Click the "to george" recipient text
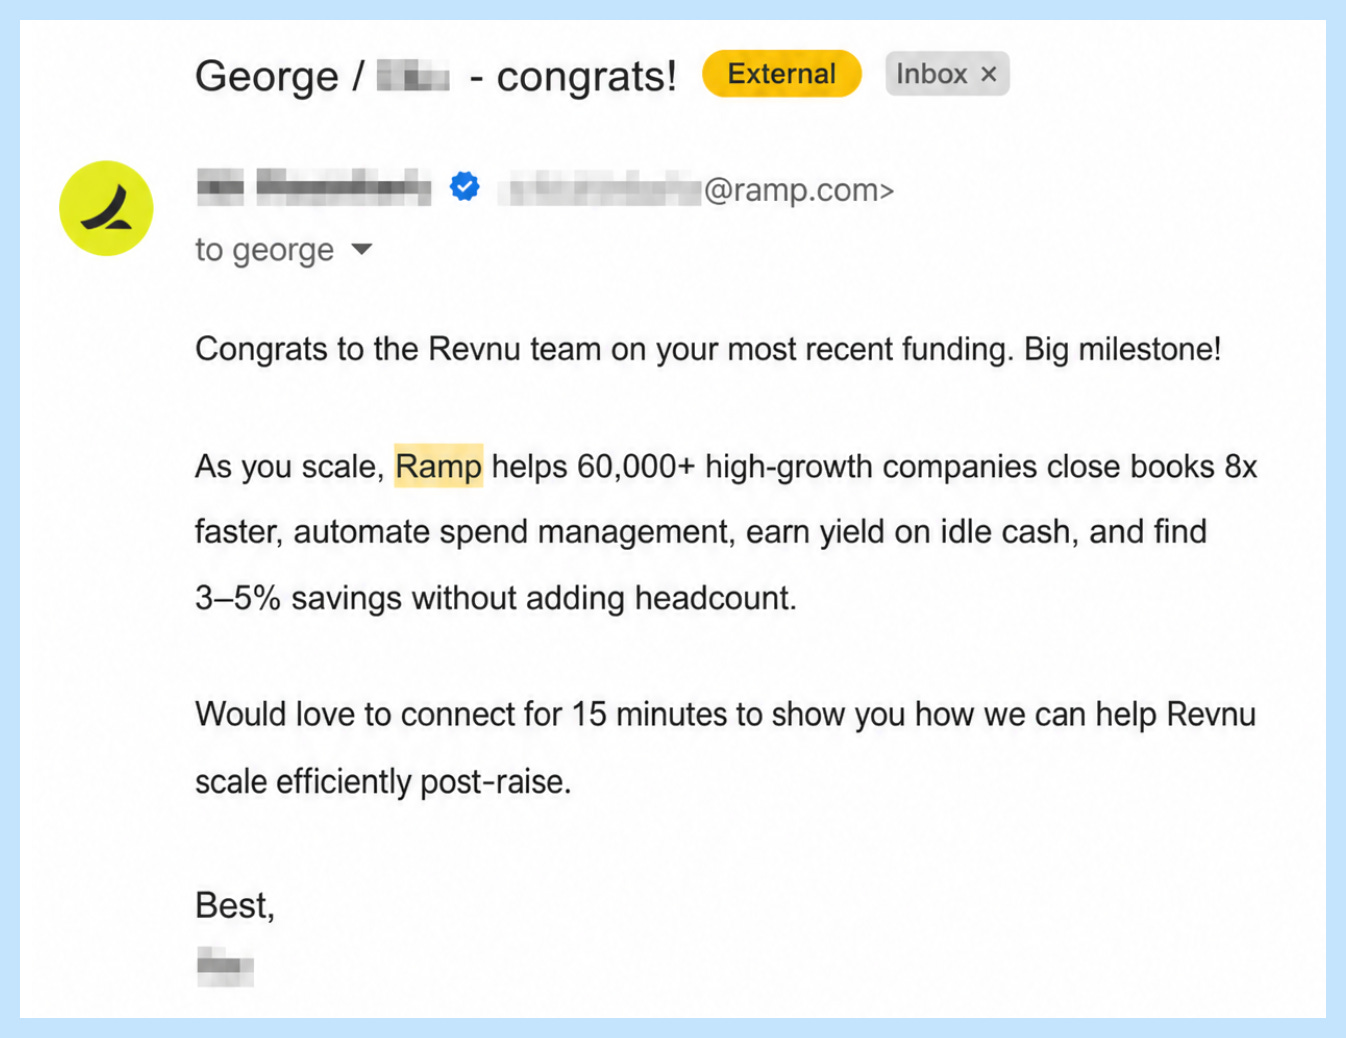This screenshot has height=1038, width=1346. 264,249
